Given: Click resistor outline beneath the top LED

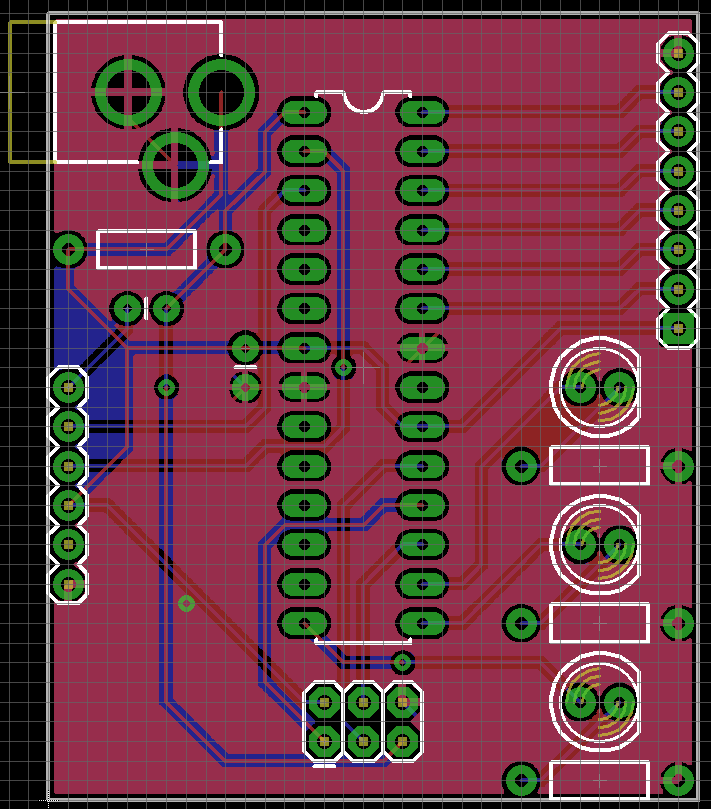Looking at the screenshot, I should pyautogui.click(x=599, y=466).
